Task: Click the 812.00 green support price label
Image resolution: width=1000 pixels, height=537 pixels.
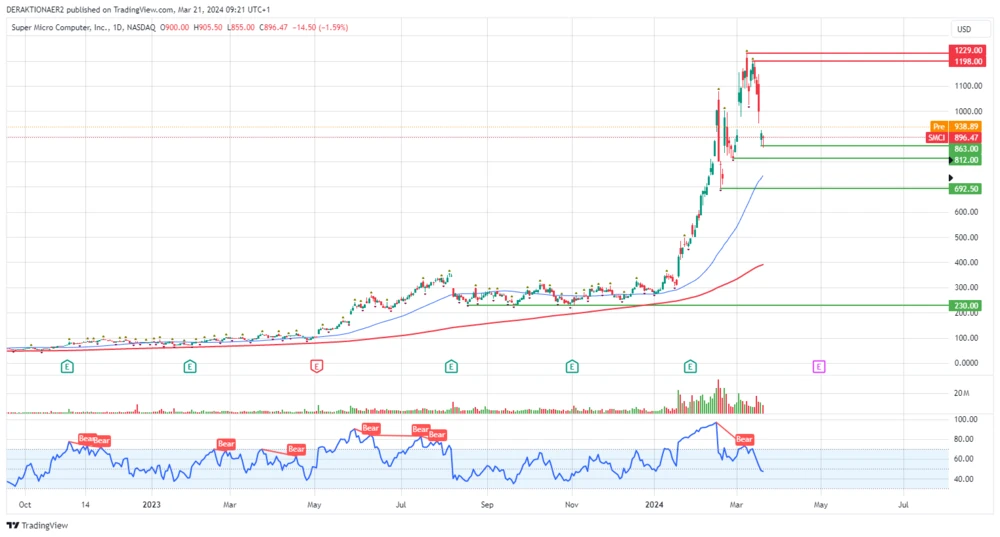Action: tap(966, 160)
